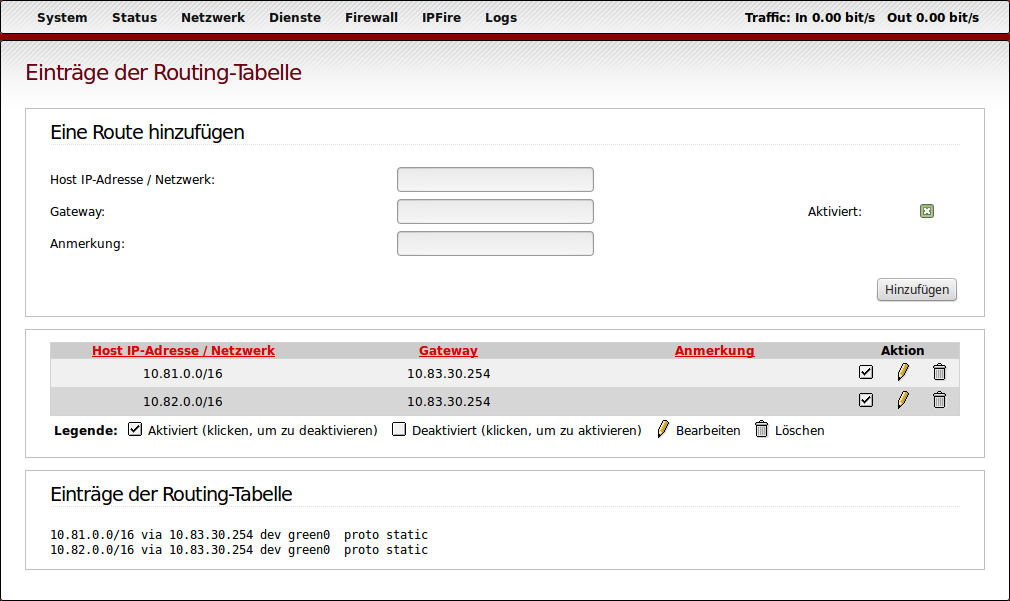Open the Dienste menu
The height and width of the screenshot is (601, 1010).
[295, 17]
